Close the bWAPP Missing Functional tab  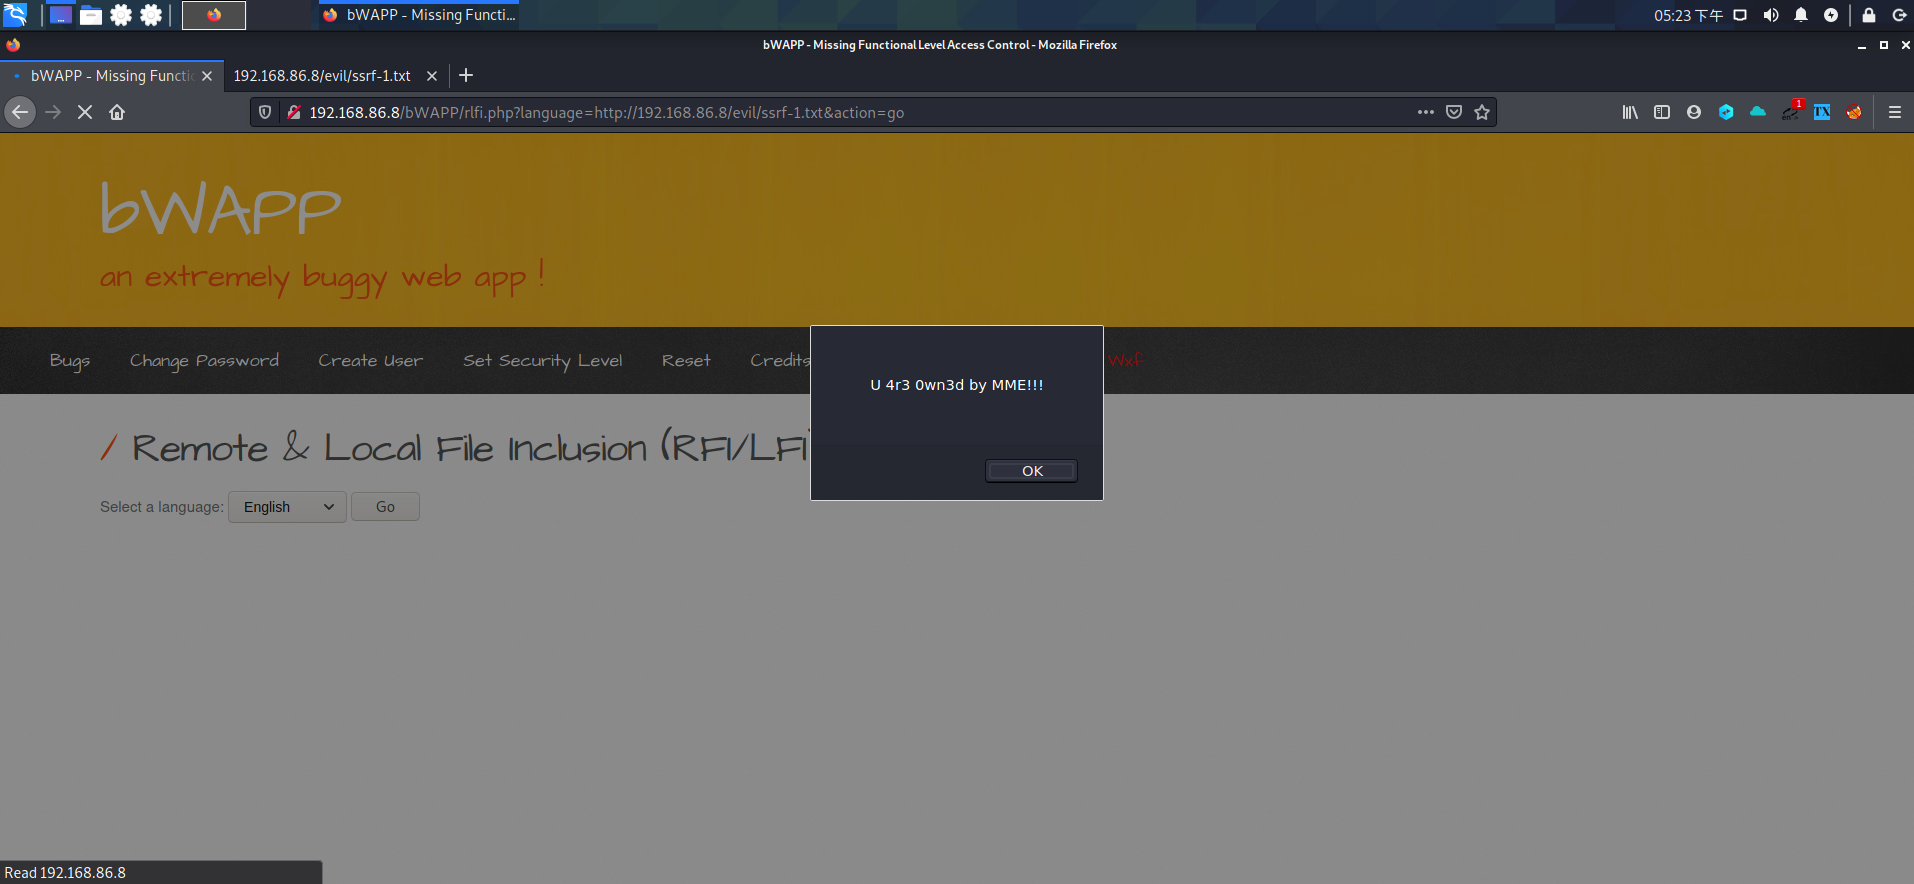pos(207,76)
